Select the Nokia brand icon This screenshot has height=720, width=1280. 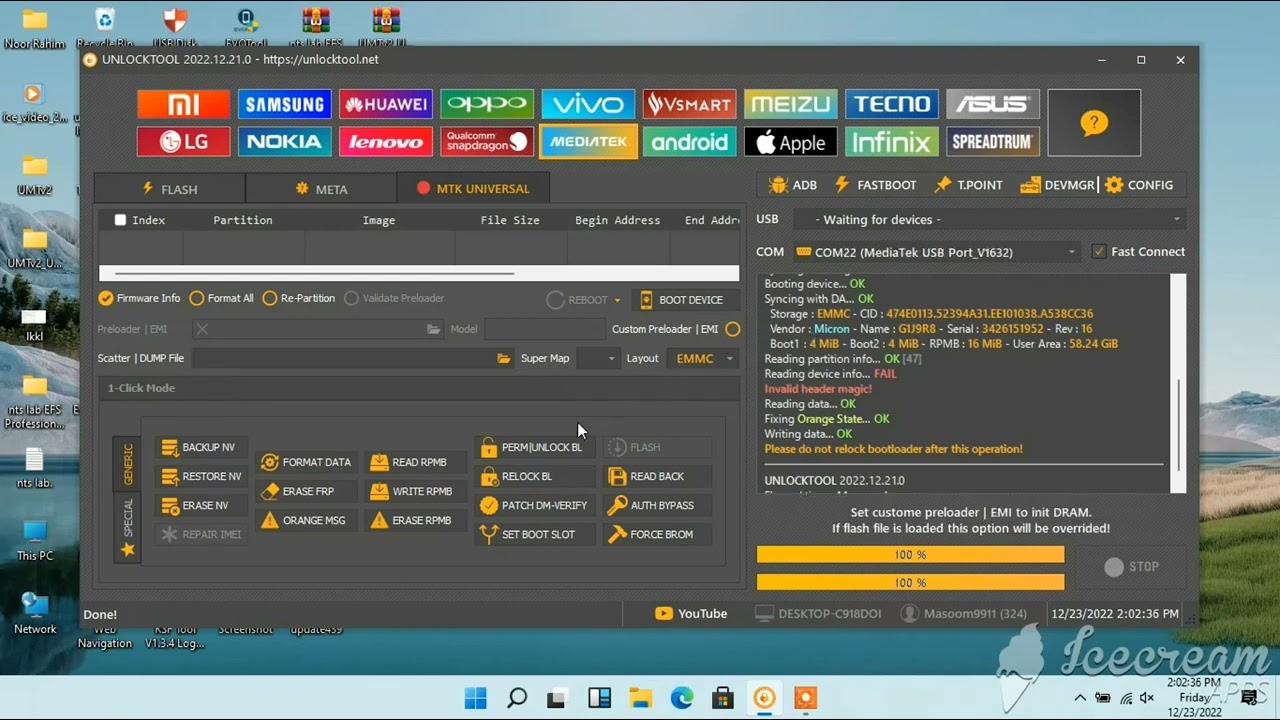pos(284,142)
